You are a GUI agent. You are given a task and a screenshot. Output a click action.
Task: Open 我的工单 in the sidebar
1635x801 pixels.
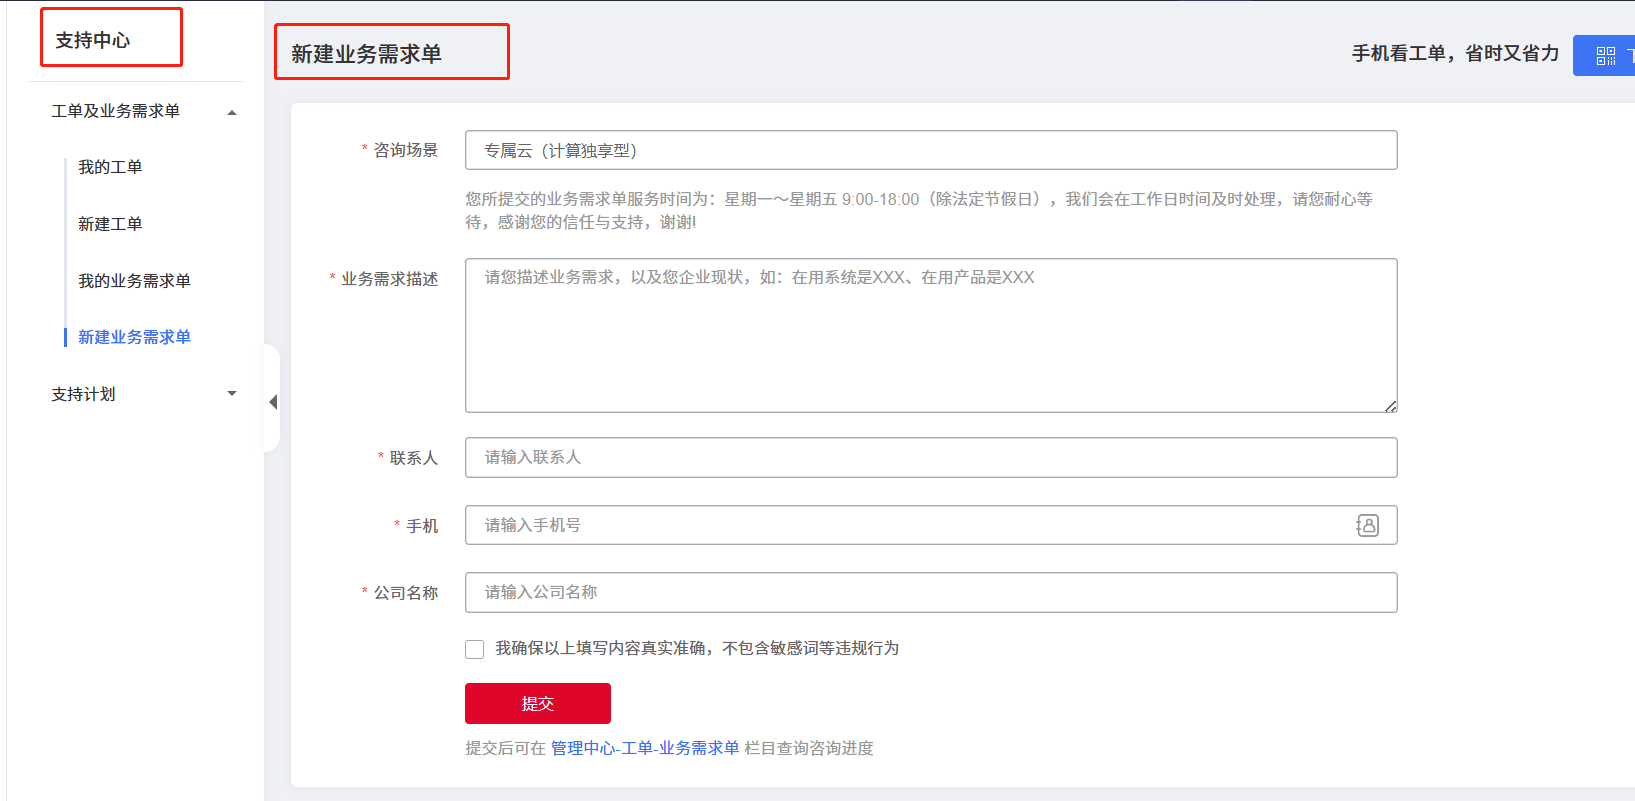coord(110,167)
